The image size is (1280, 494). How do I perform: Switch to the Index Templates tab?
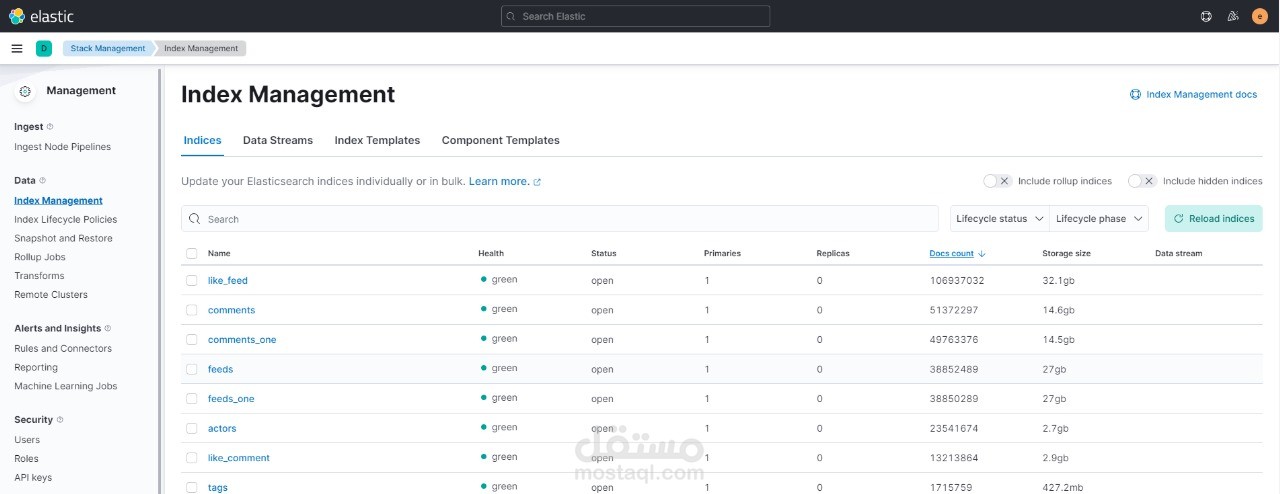tap(377, 140)
